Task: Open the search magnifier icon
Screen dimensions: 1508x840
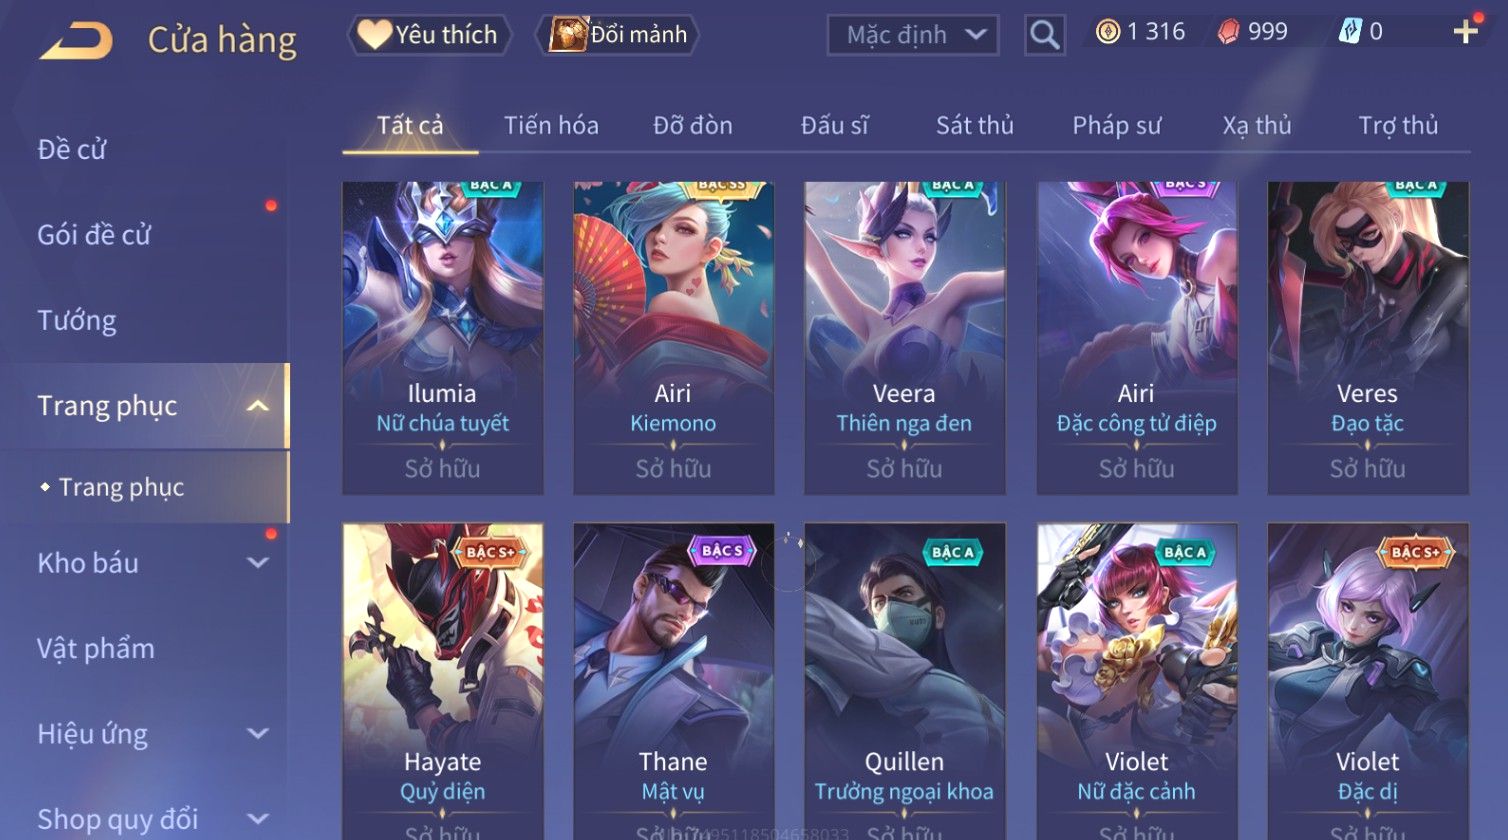Action: coord(1044,36)
